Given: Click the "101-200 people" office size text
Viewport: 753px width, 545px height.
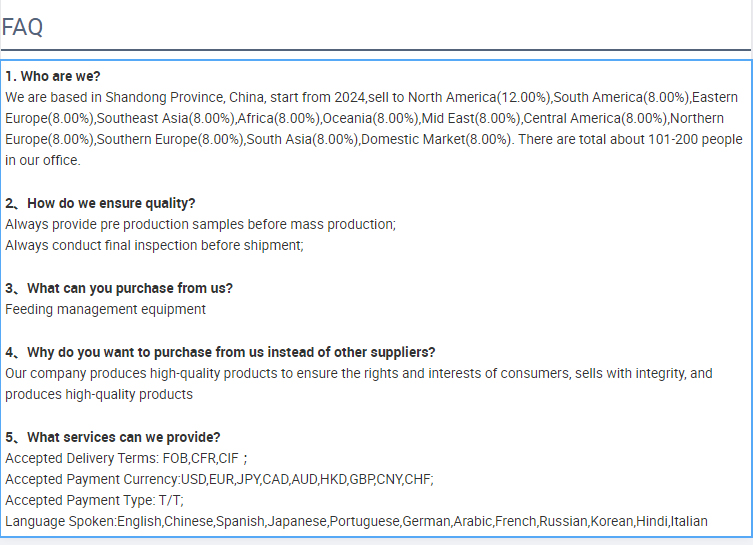Looking at the screenshot, I should click(695, 139).
